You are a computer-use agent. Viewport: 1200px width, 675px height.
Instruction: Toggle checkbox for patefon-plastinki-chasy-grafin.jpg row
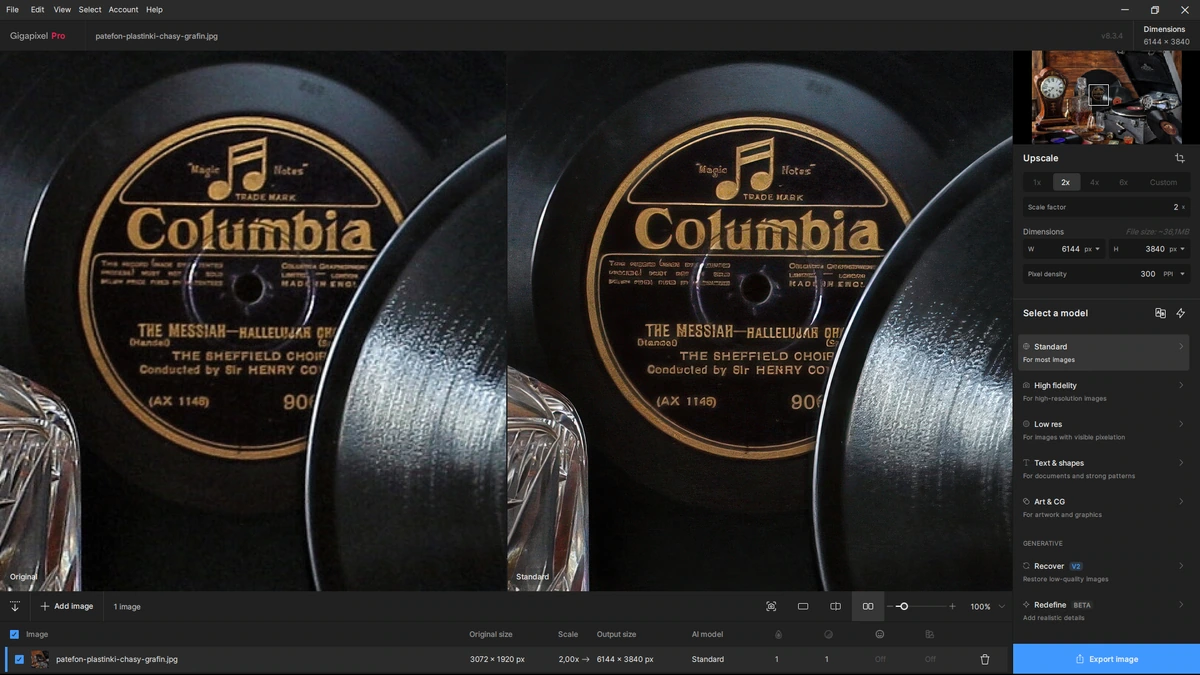coord(19,659)
